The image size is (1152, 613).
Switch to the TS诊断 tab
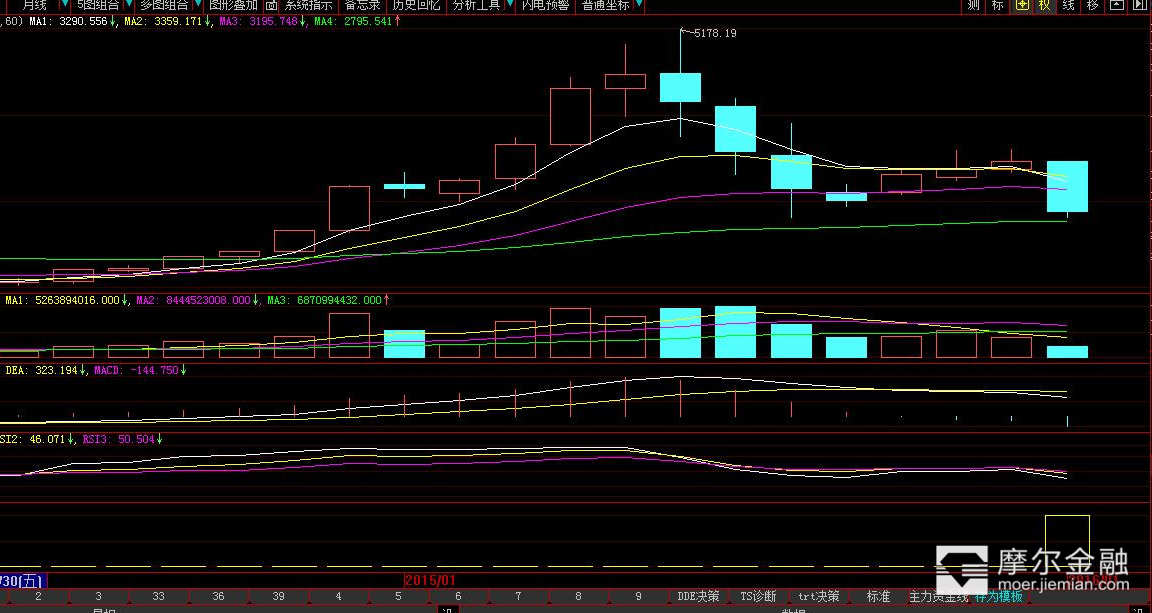coord(757,596)
